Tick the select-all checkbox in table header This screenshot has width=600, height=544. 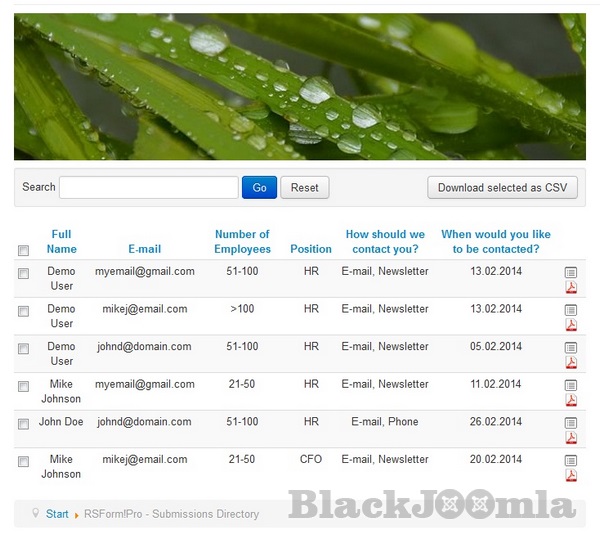coord(24,250)
